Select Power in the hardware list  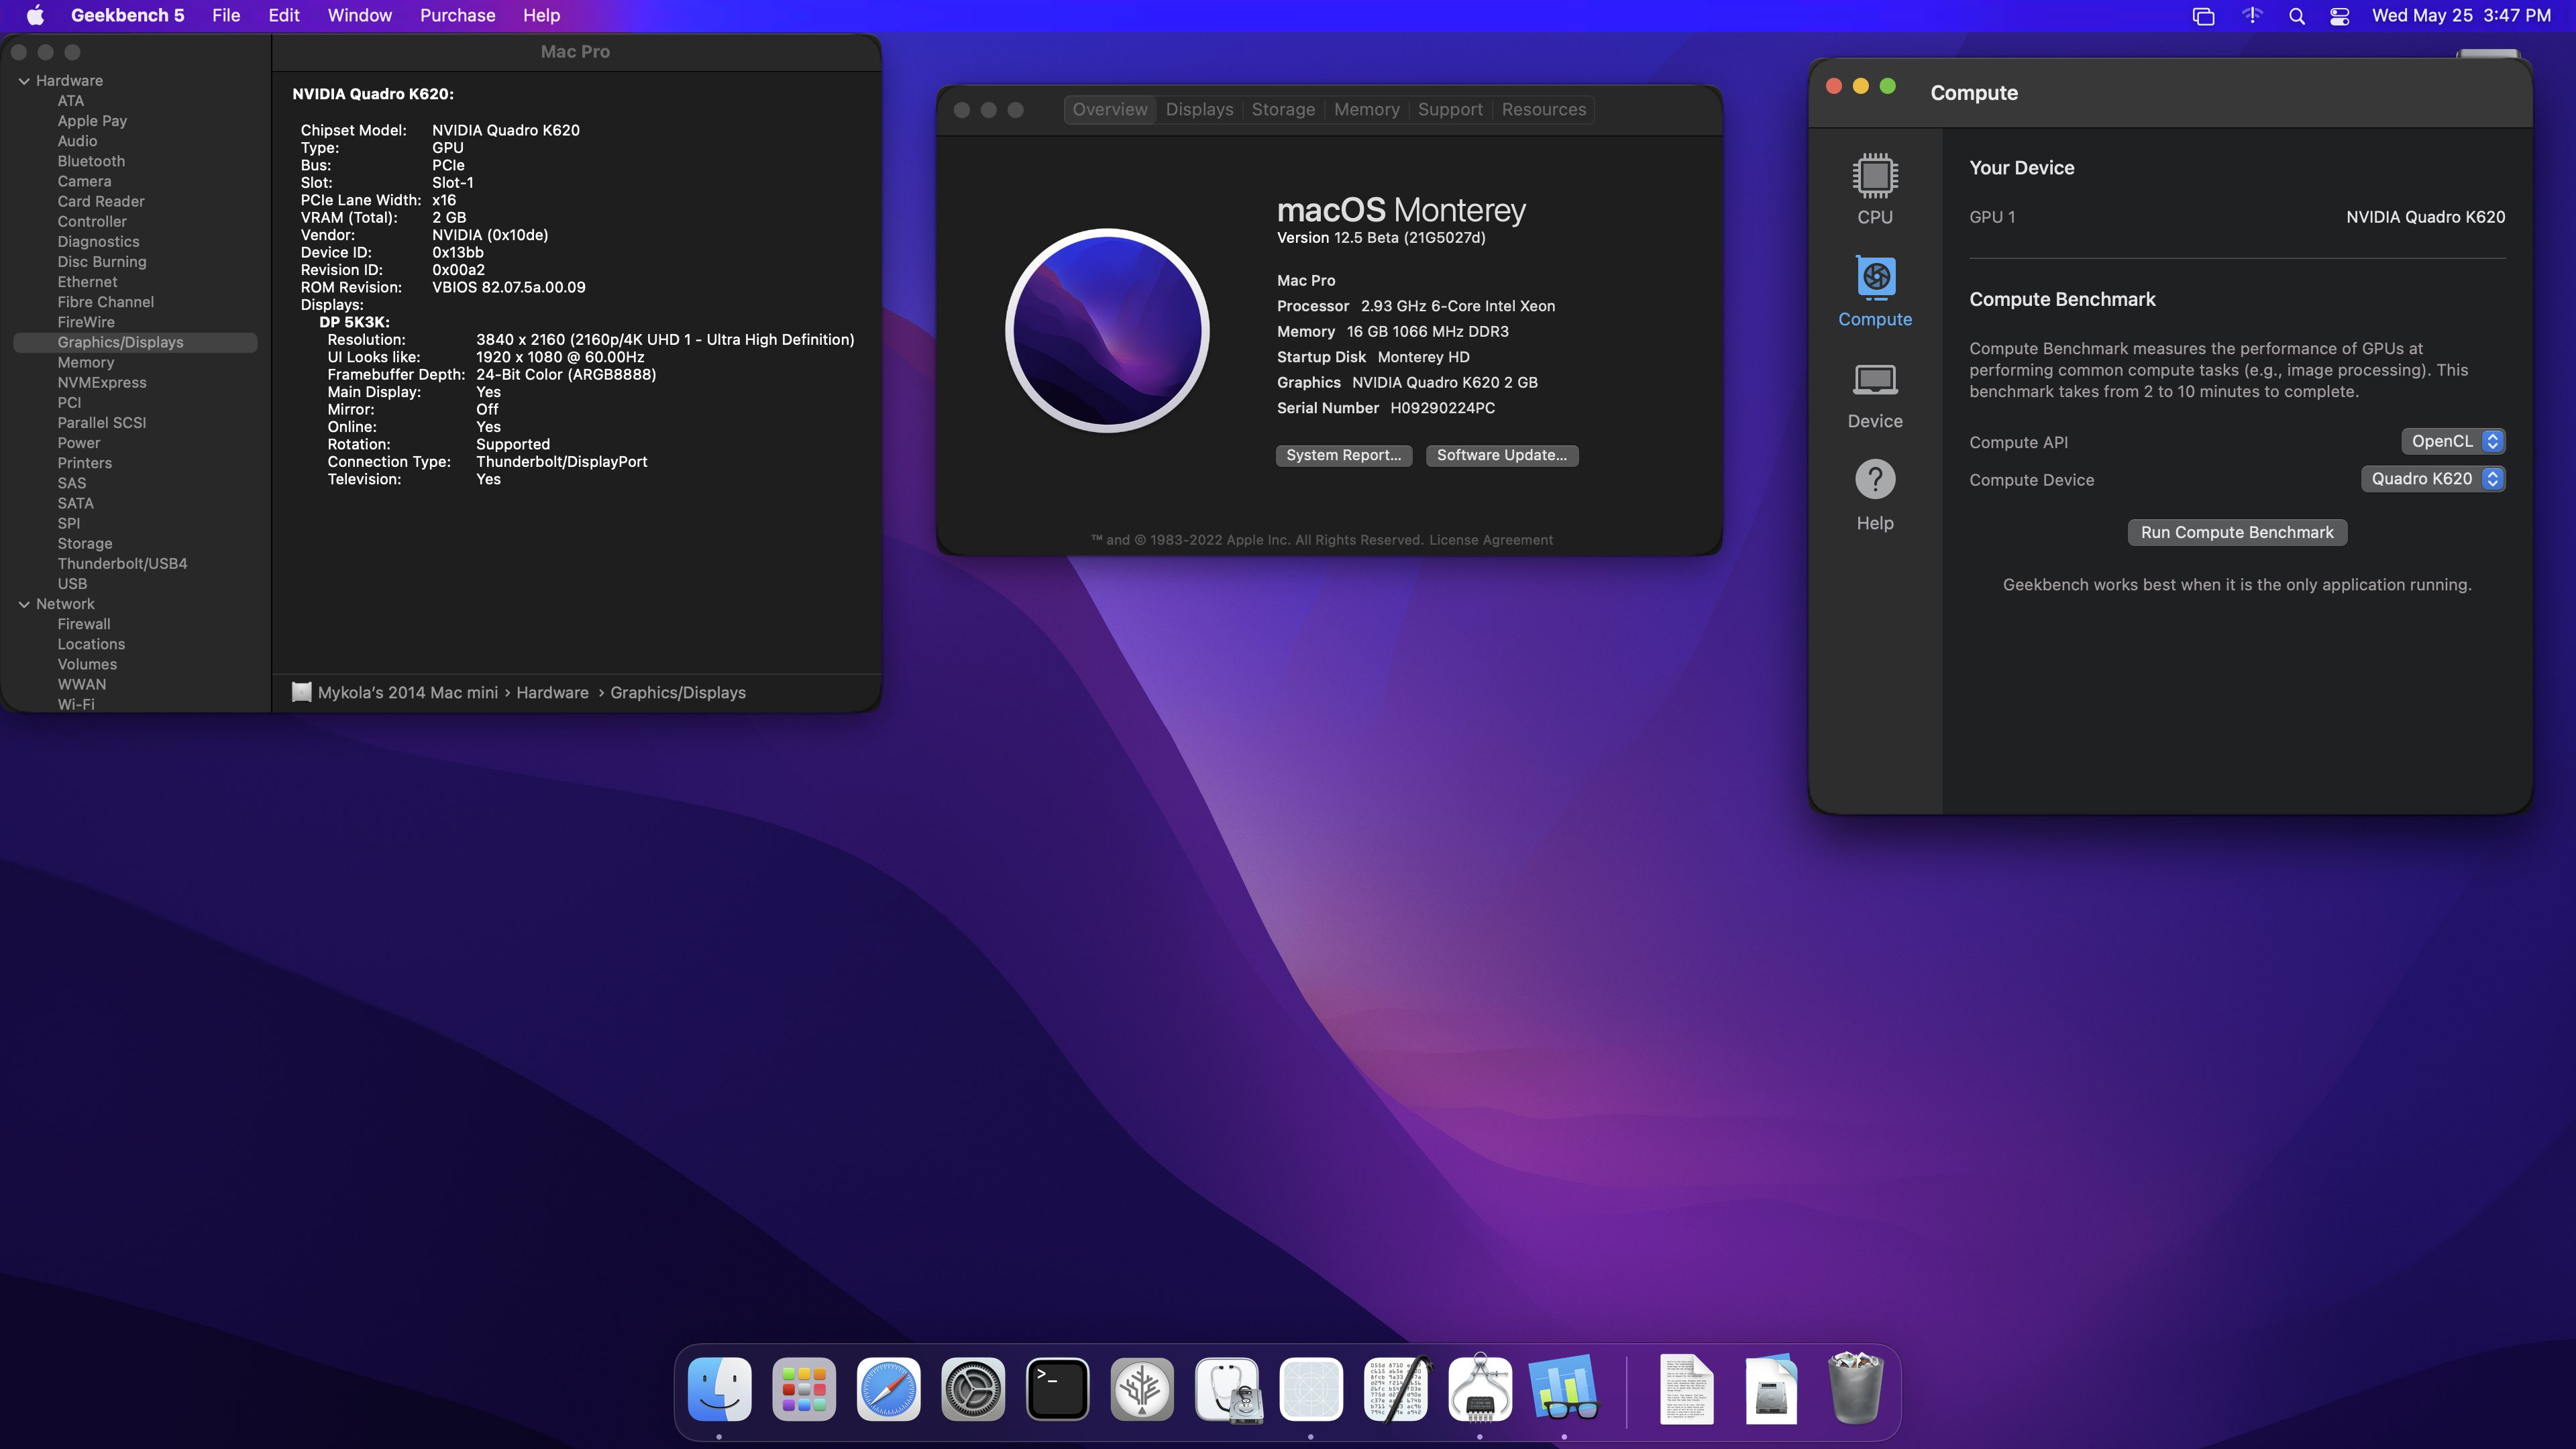(78, 443)
